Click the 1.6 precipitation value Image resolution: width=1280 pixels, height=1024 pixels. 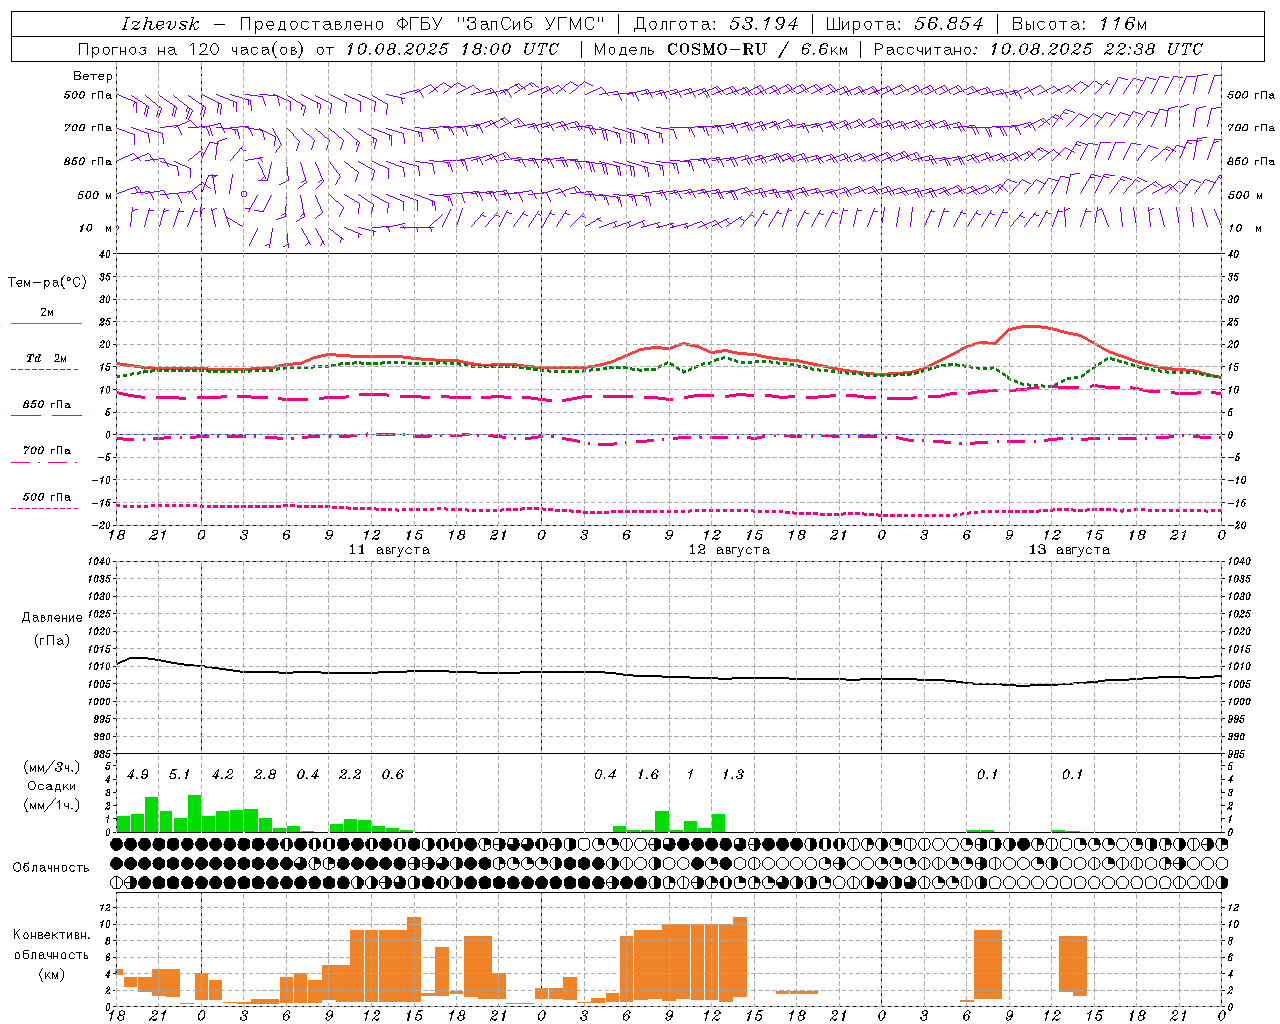(x=648, y=774)
